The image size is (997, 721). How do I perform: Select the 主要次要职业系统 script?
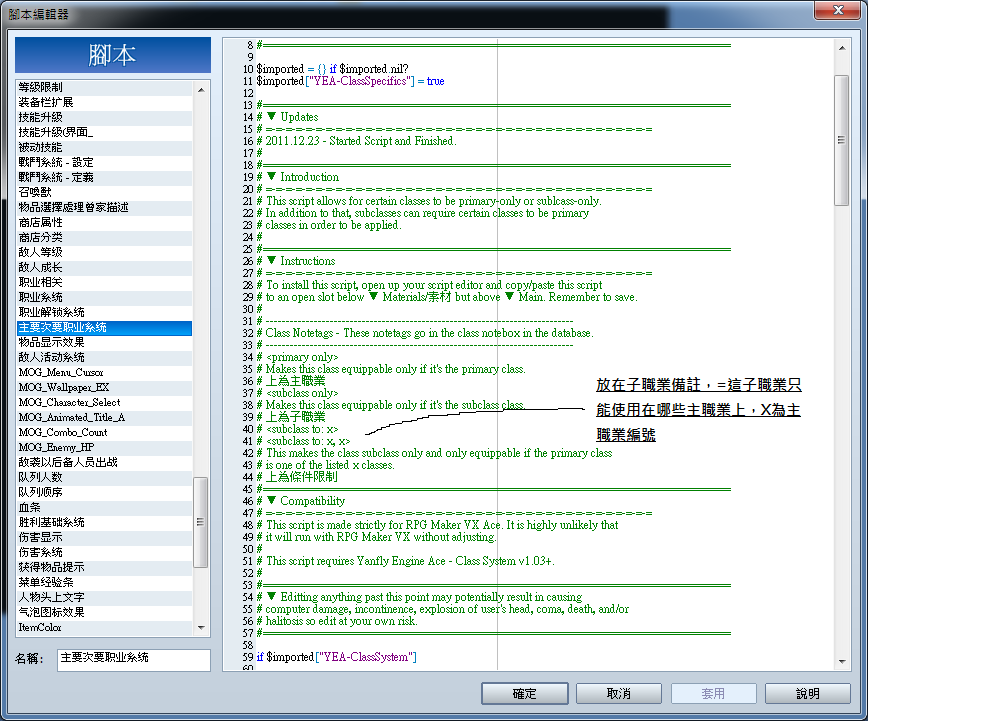point(104,327)
